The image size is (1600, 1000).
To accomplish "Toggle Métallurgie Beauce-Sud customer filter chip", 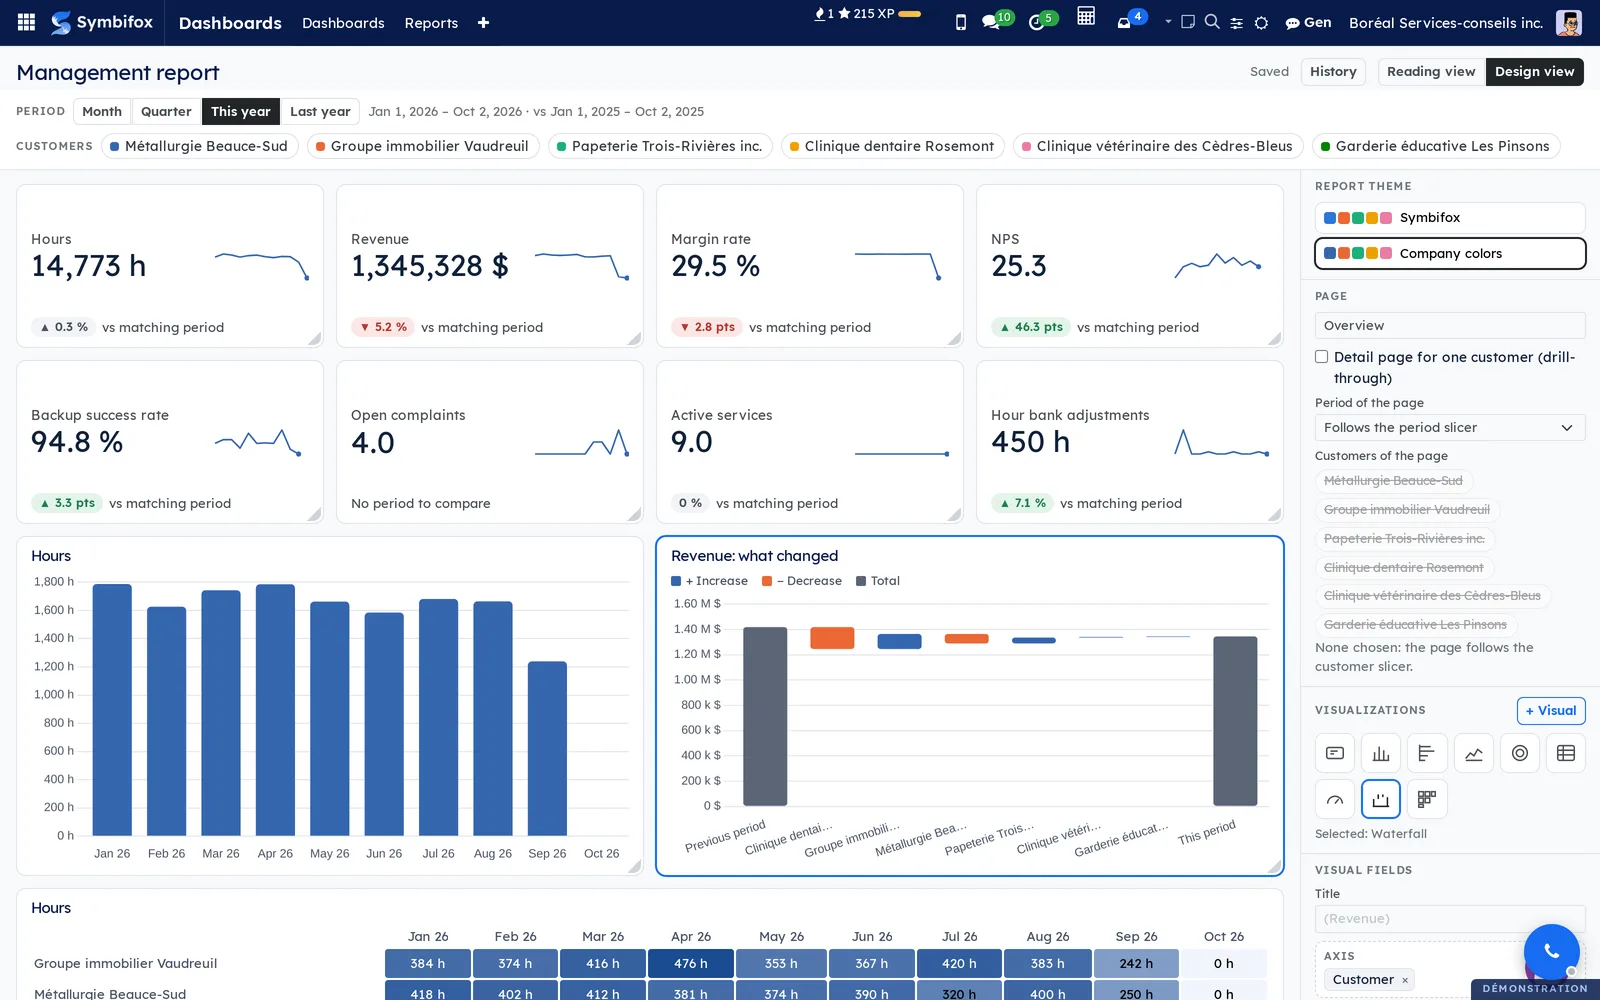I will [x=199, y=146].
